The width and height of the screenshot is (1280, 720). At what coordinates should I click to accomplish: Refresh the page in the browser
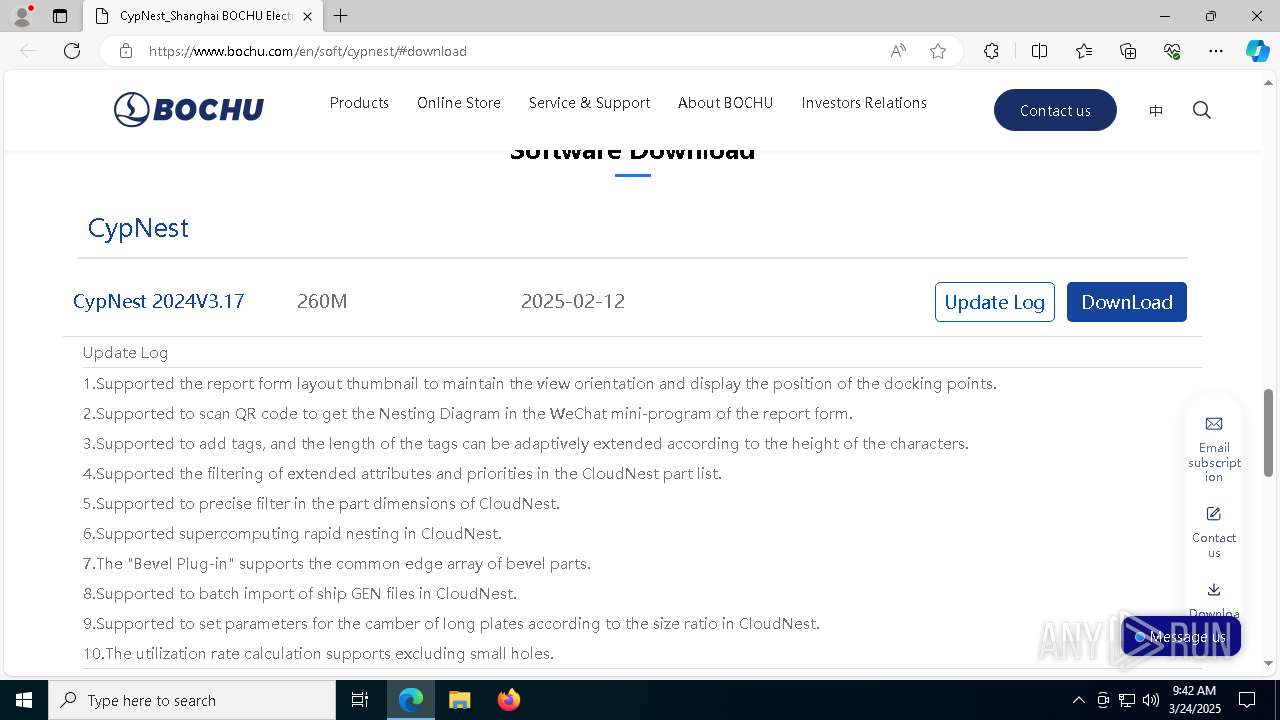click(x=72, y=51)
